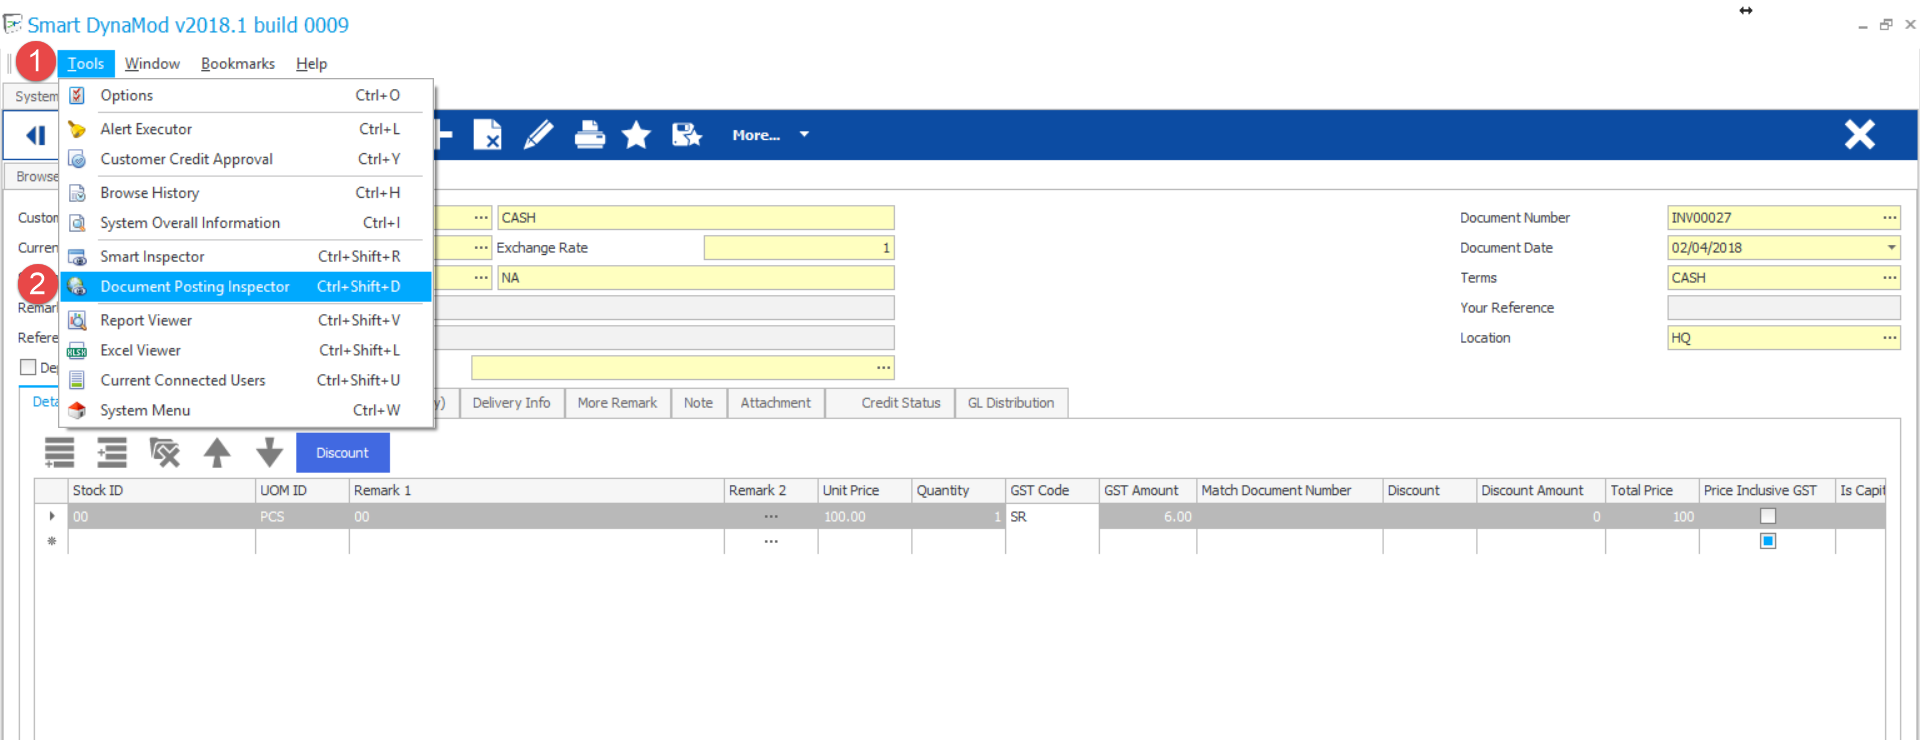Click the back navigation arrow icon
1920x740 pixels.
coord(36,135)
